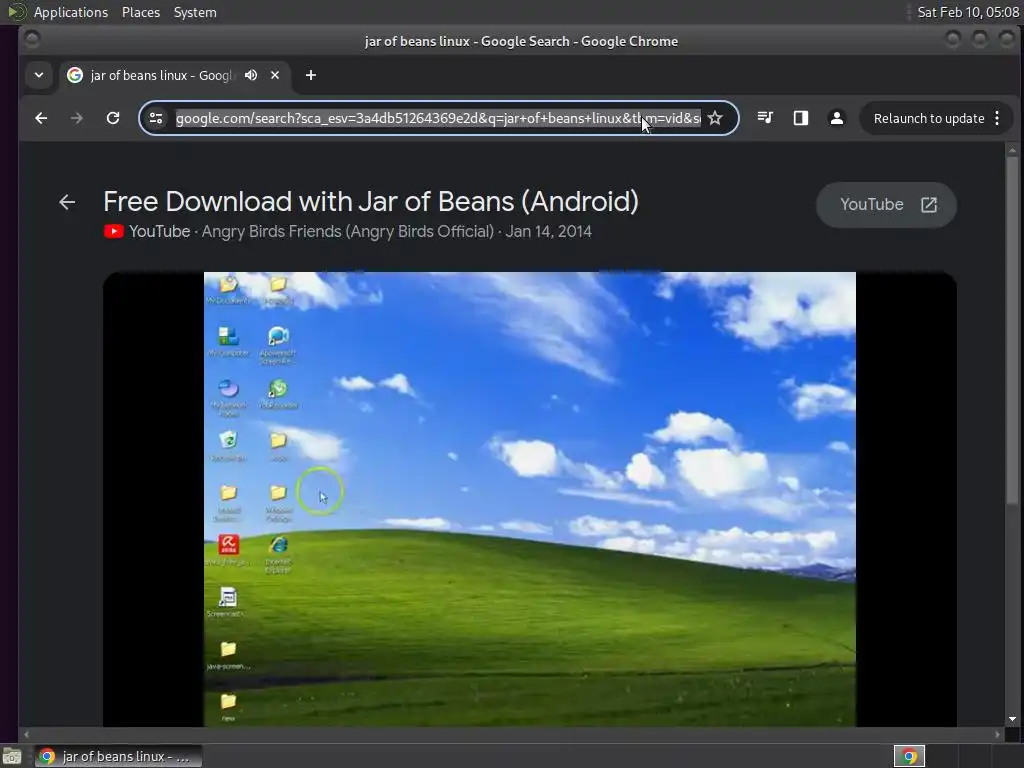The image size is (1024, 768).
Task: Open the window menu button at title bar left
Action: click(31, 40)
